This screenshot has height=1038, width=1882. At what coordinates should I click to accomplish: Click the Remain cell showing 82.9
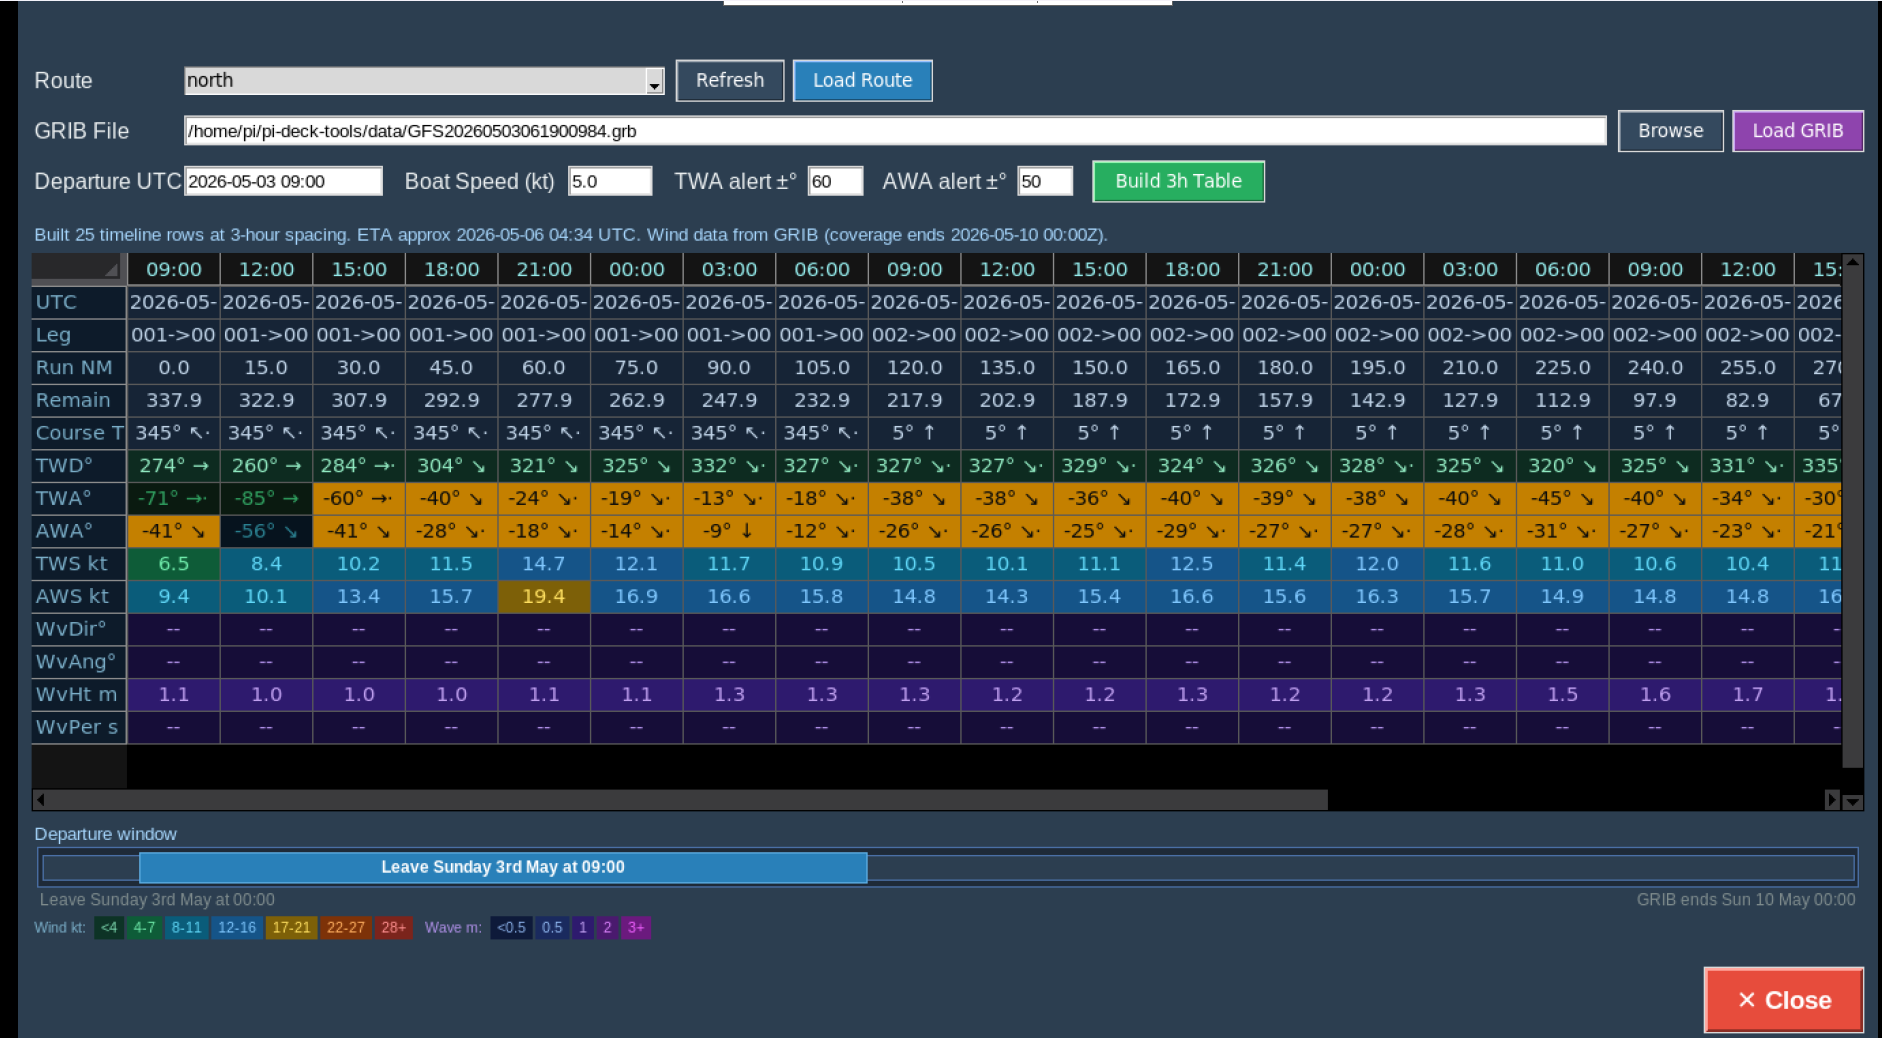1748,400
